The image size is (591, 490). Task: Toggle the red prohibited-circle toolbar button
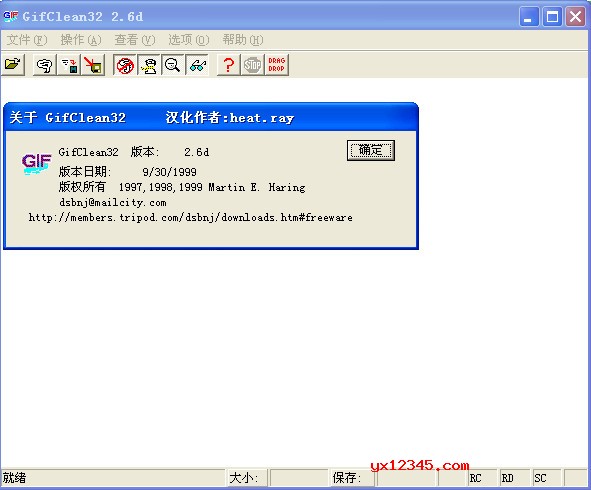pos(125,65)
